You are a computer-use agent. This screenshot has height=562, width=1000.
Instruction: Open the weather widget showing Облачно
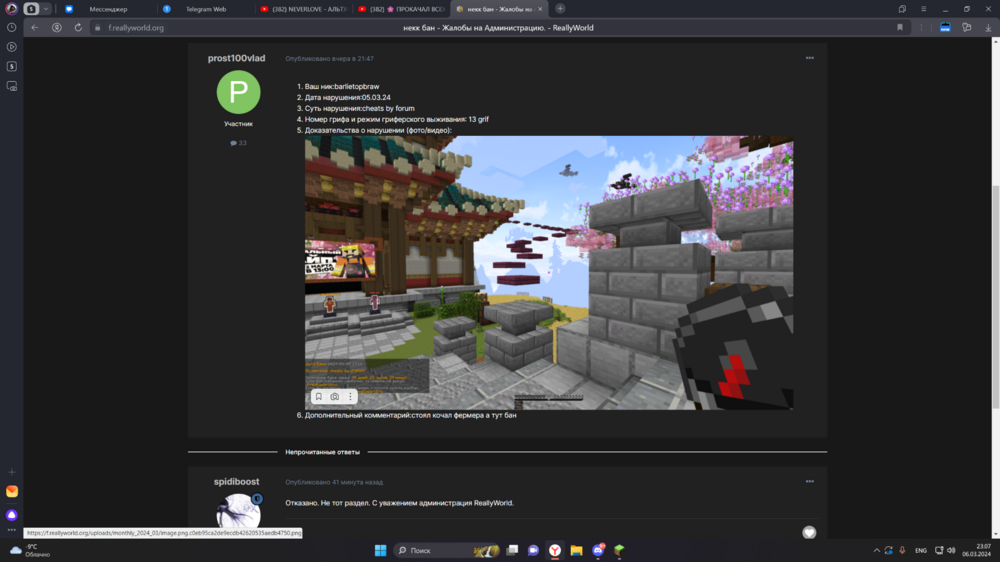[31, 551]
